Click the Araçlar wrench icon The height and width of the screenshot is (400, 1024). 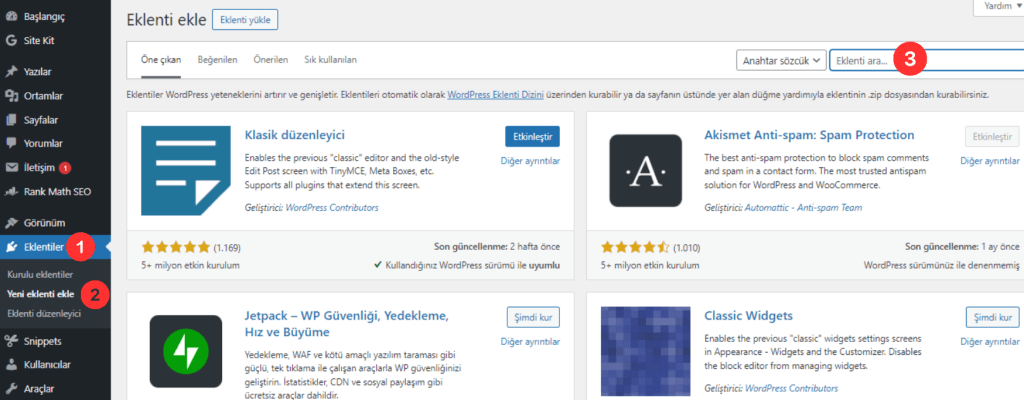tap(10, 389)
